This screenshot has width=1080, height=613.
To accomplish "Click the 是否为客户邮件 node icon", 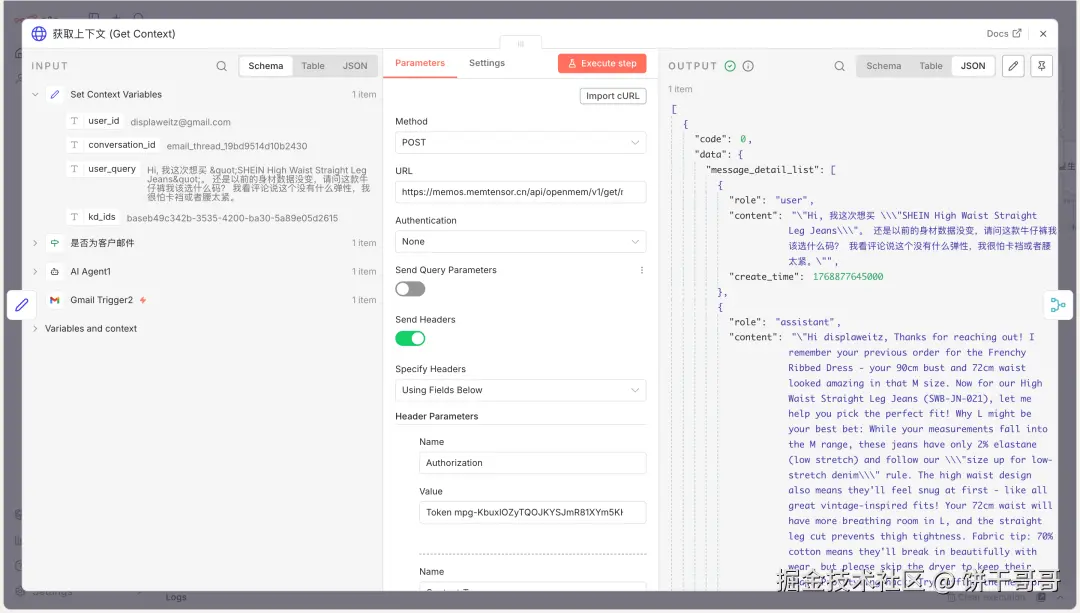I will [55, 243].
